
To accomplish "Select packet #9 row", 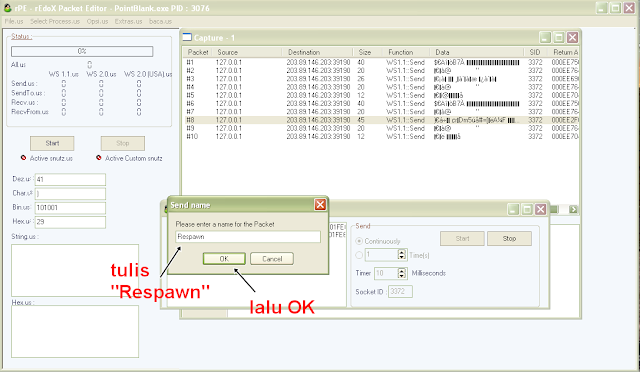I will 381,128.
